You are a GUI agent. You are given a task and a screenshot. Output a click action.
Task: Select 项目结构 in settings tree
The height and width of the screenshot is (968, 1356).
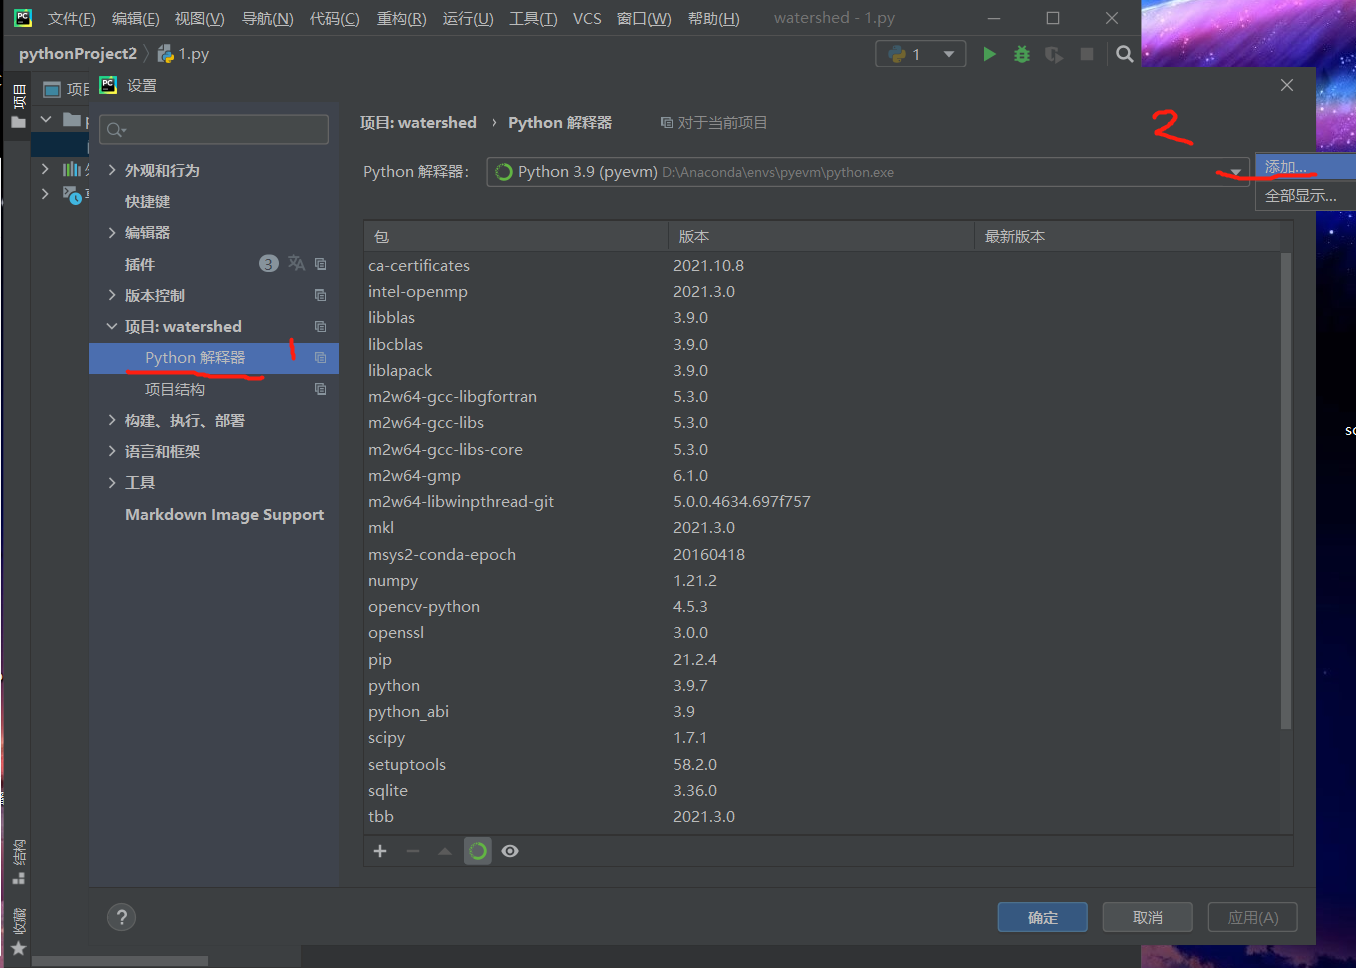pyautogui.click(x=175, y=389)
